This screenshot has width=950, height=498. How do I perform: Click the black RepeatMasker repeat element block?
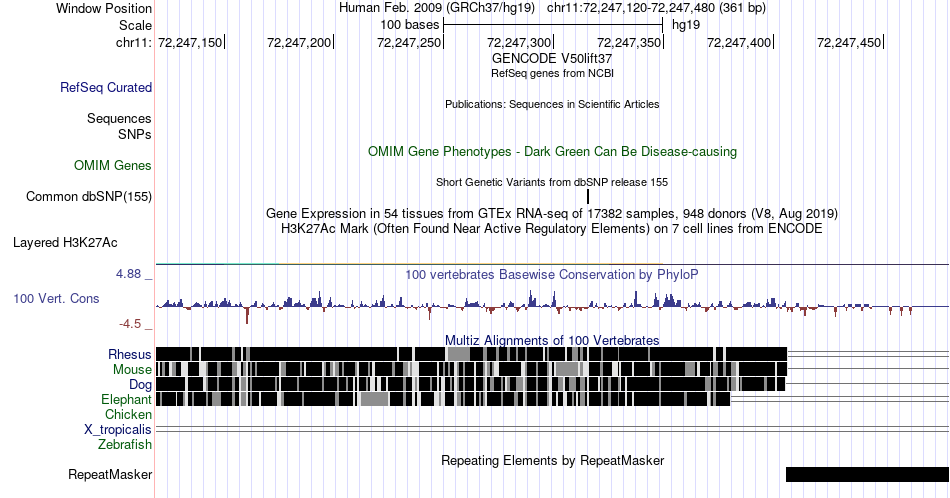(x=867, y=474)
